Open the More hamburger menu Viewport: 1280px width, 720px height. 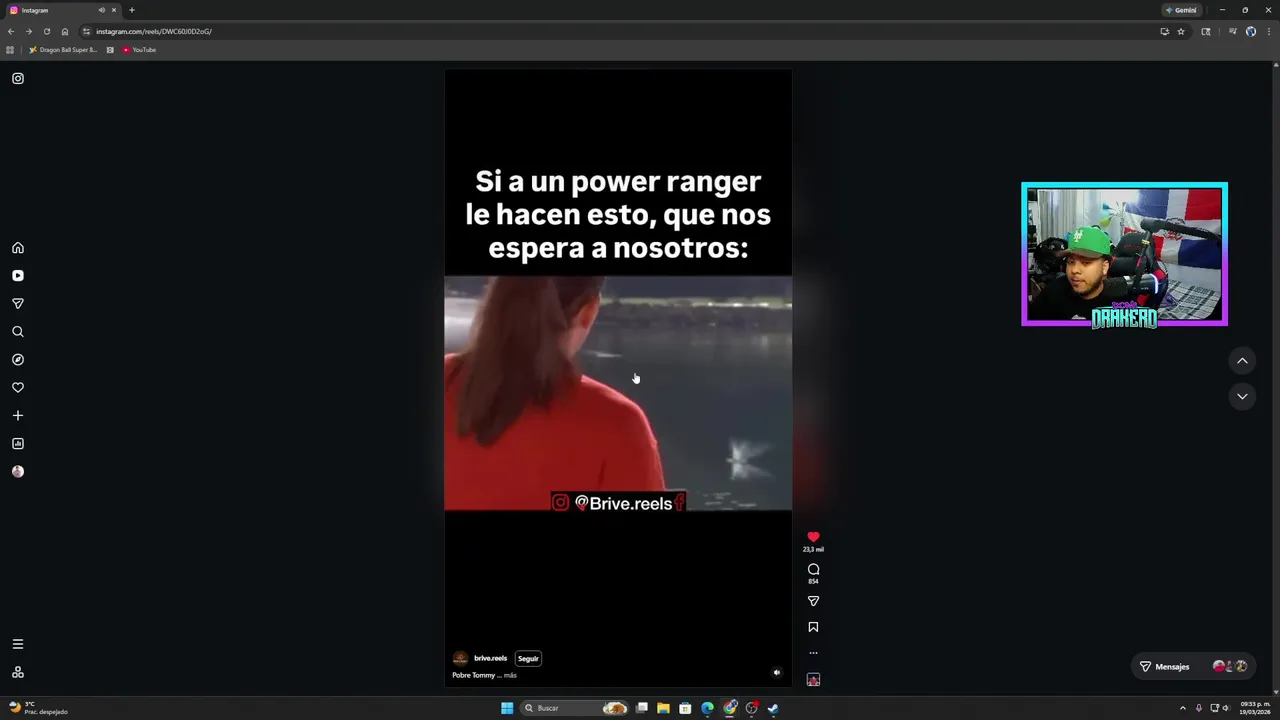[x=18, y=644]
